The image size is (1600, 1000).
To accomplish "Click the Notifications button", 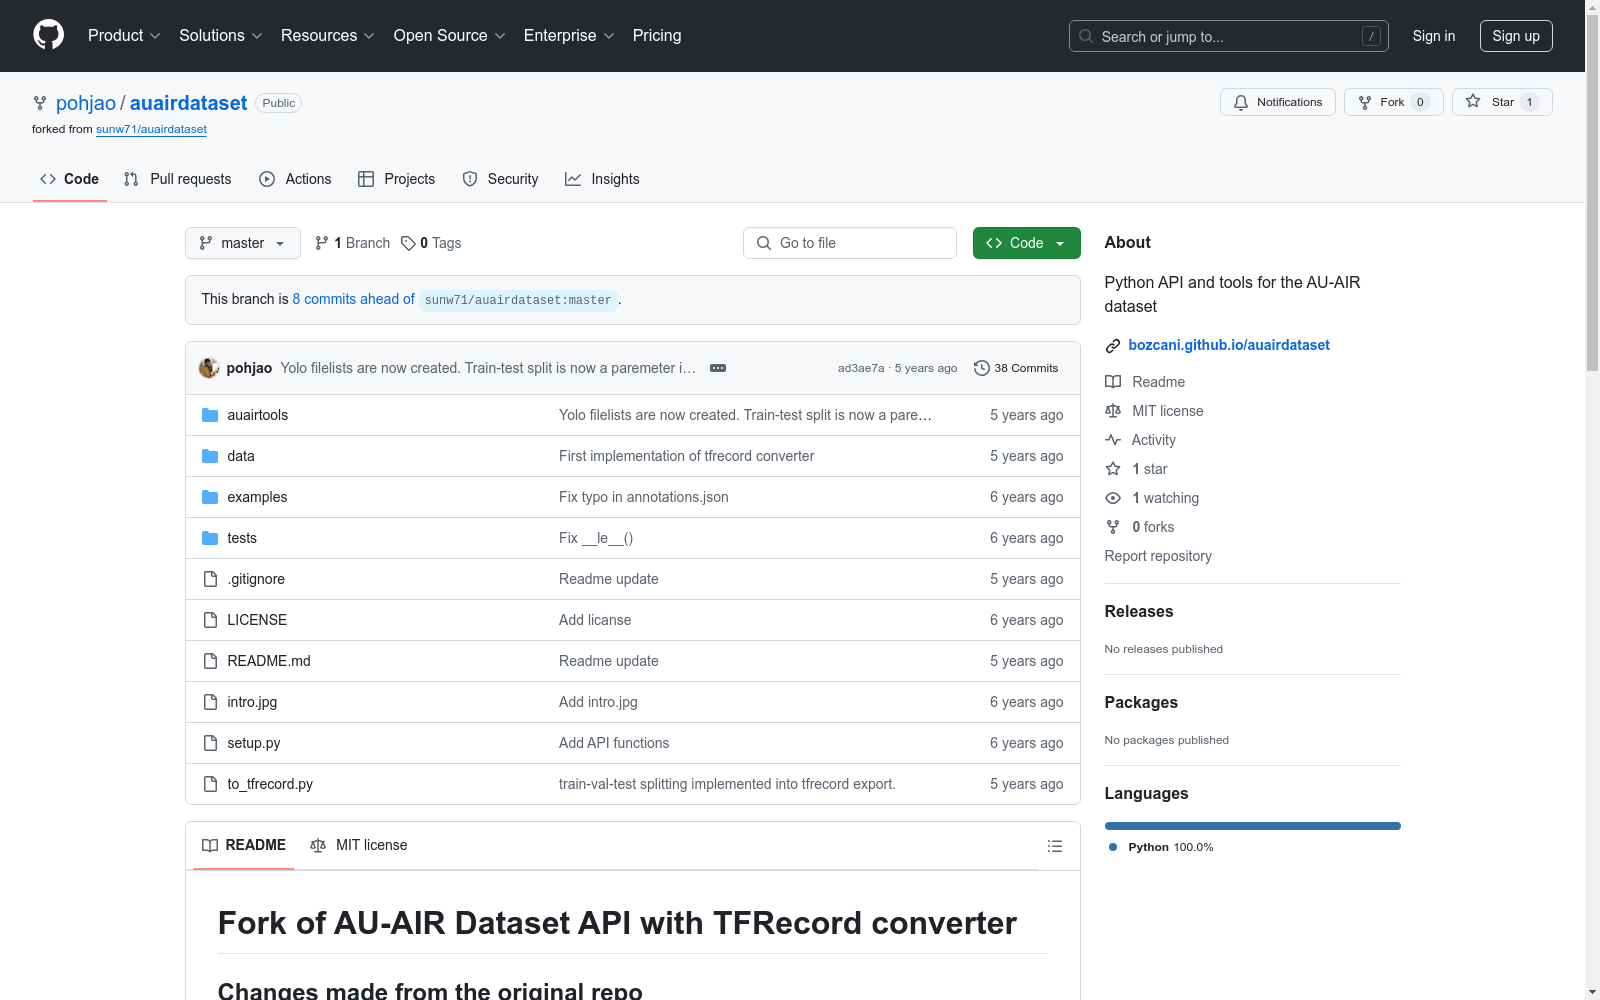I will point(1278,102).
